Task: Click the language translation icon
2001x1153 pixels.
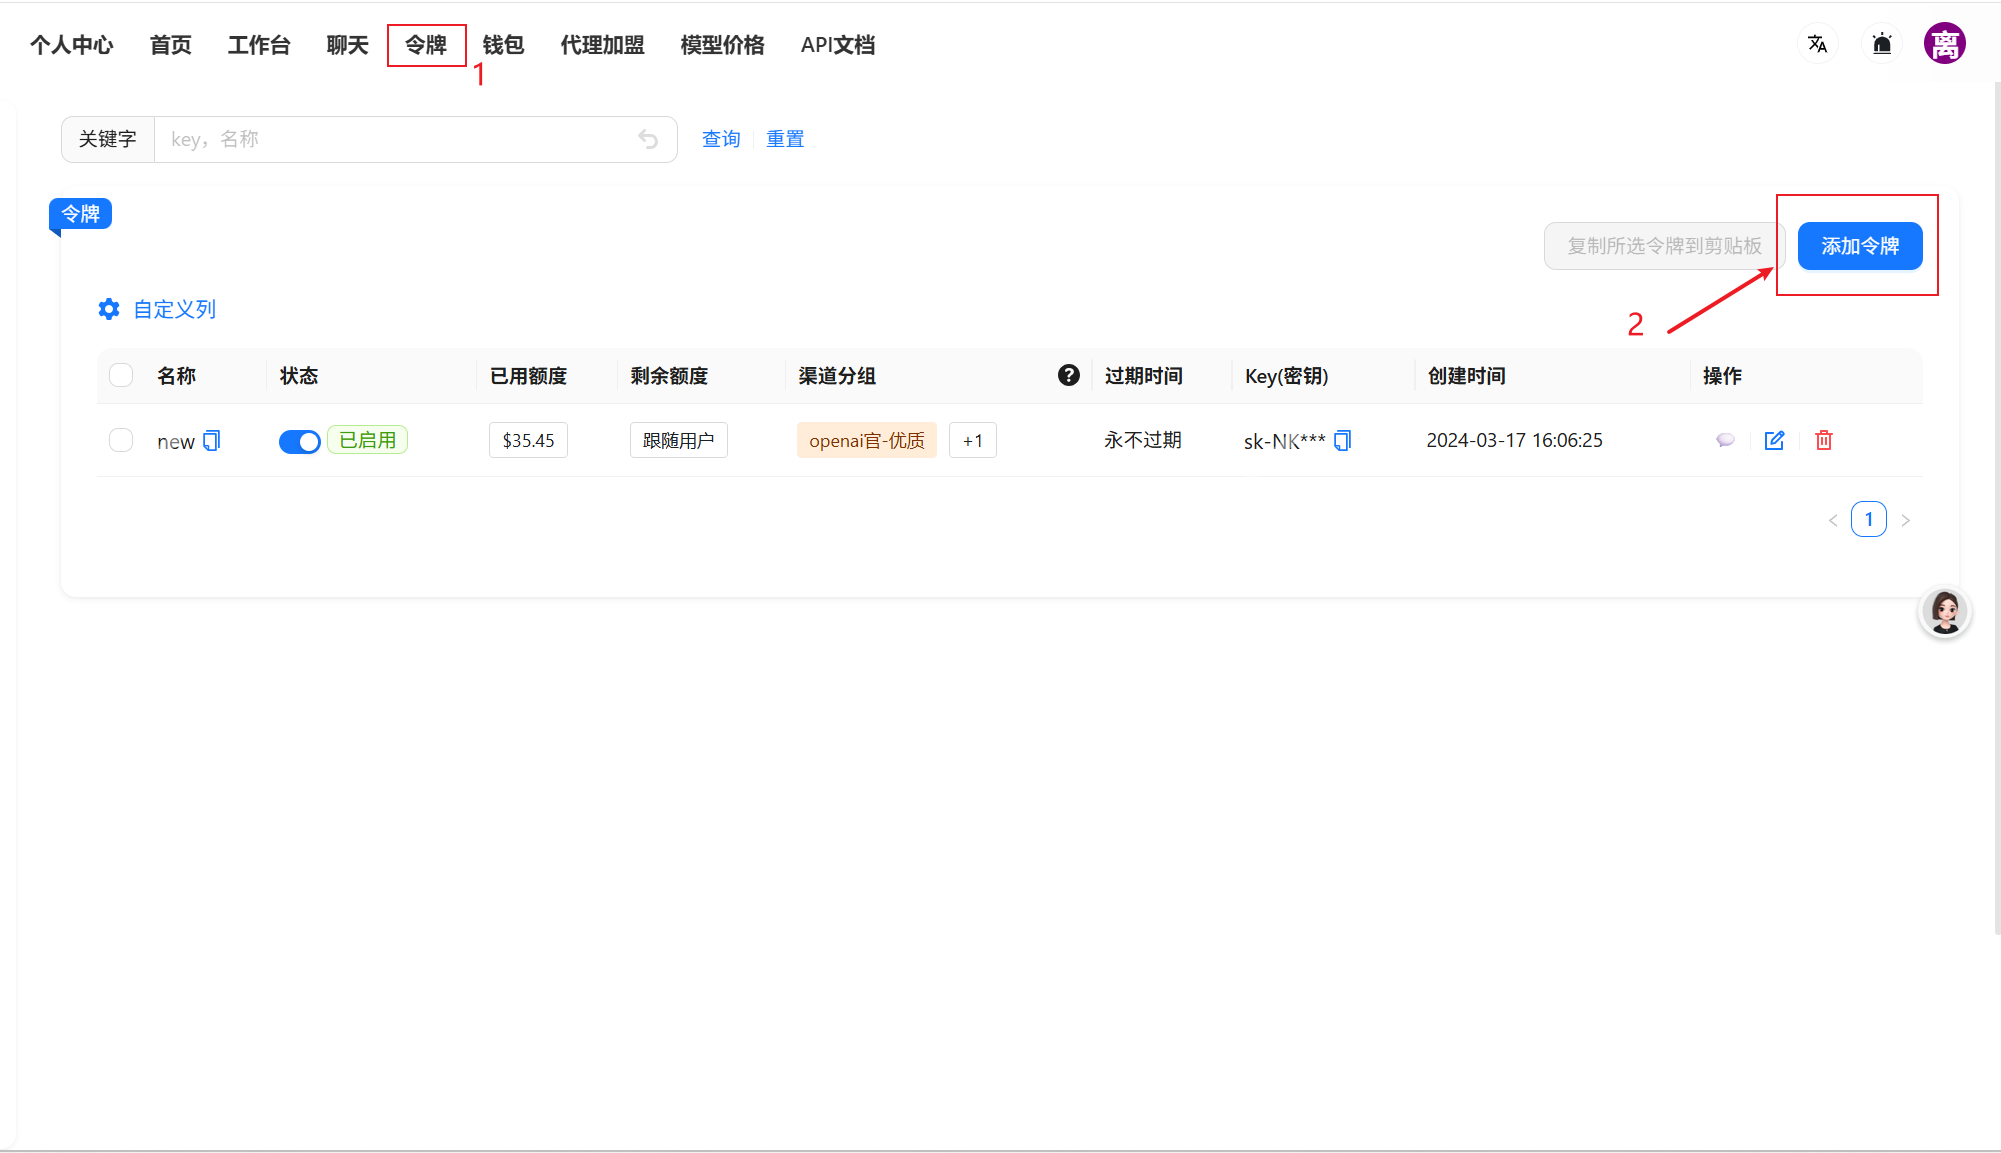Action: [x=1817, y=44]
